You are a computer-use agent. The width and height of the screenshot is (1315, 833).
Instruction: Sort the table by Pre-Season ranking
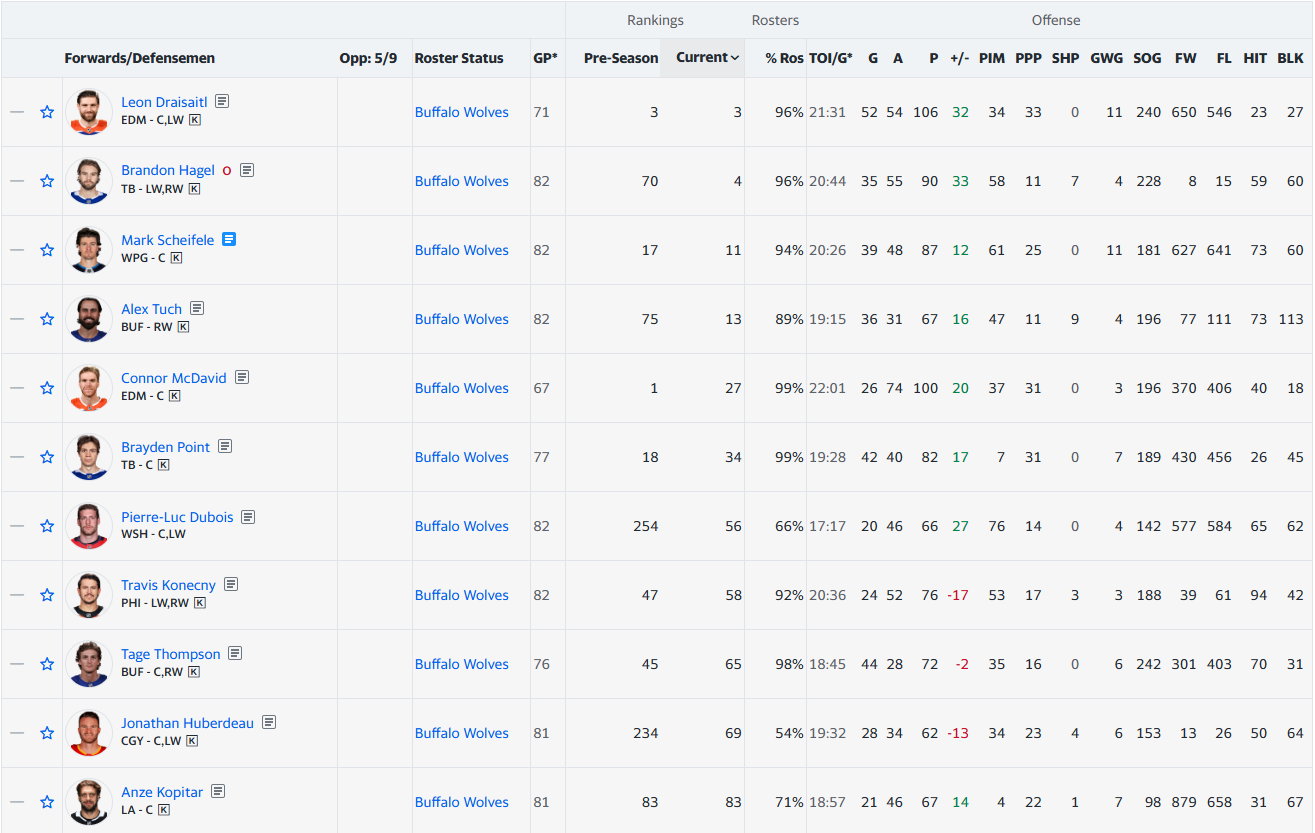coord(620,58)
